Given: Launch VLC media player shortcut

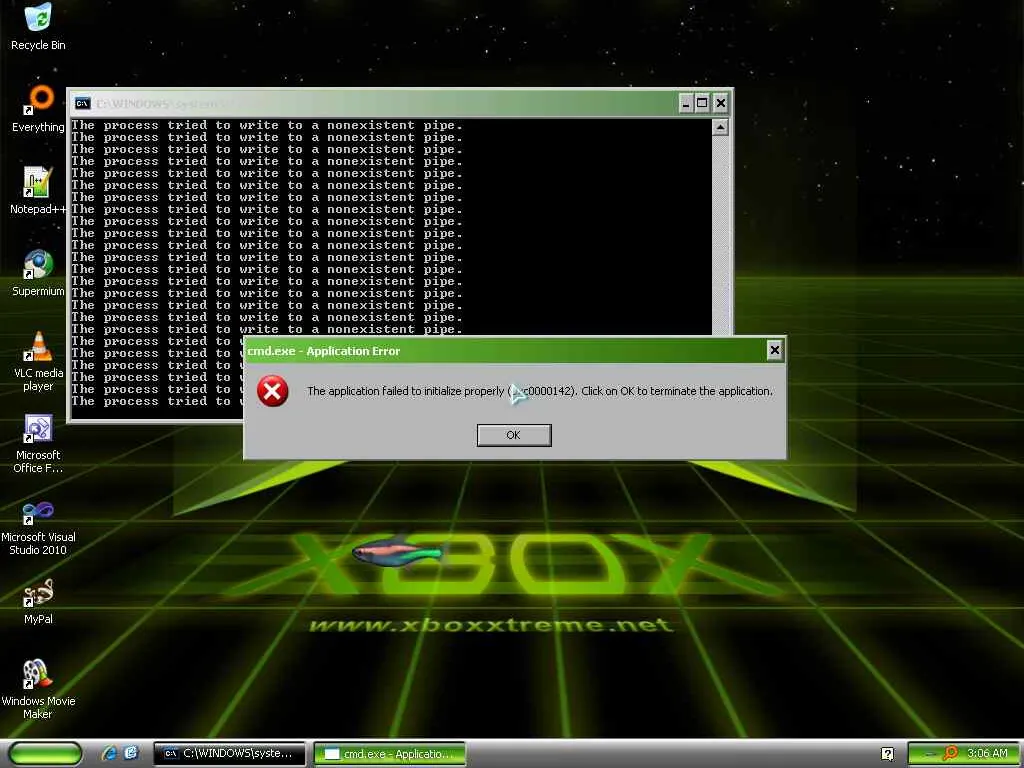Looking at the screenshot, I should 39,360.
